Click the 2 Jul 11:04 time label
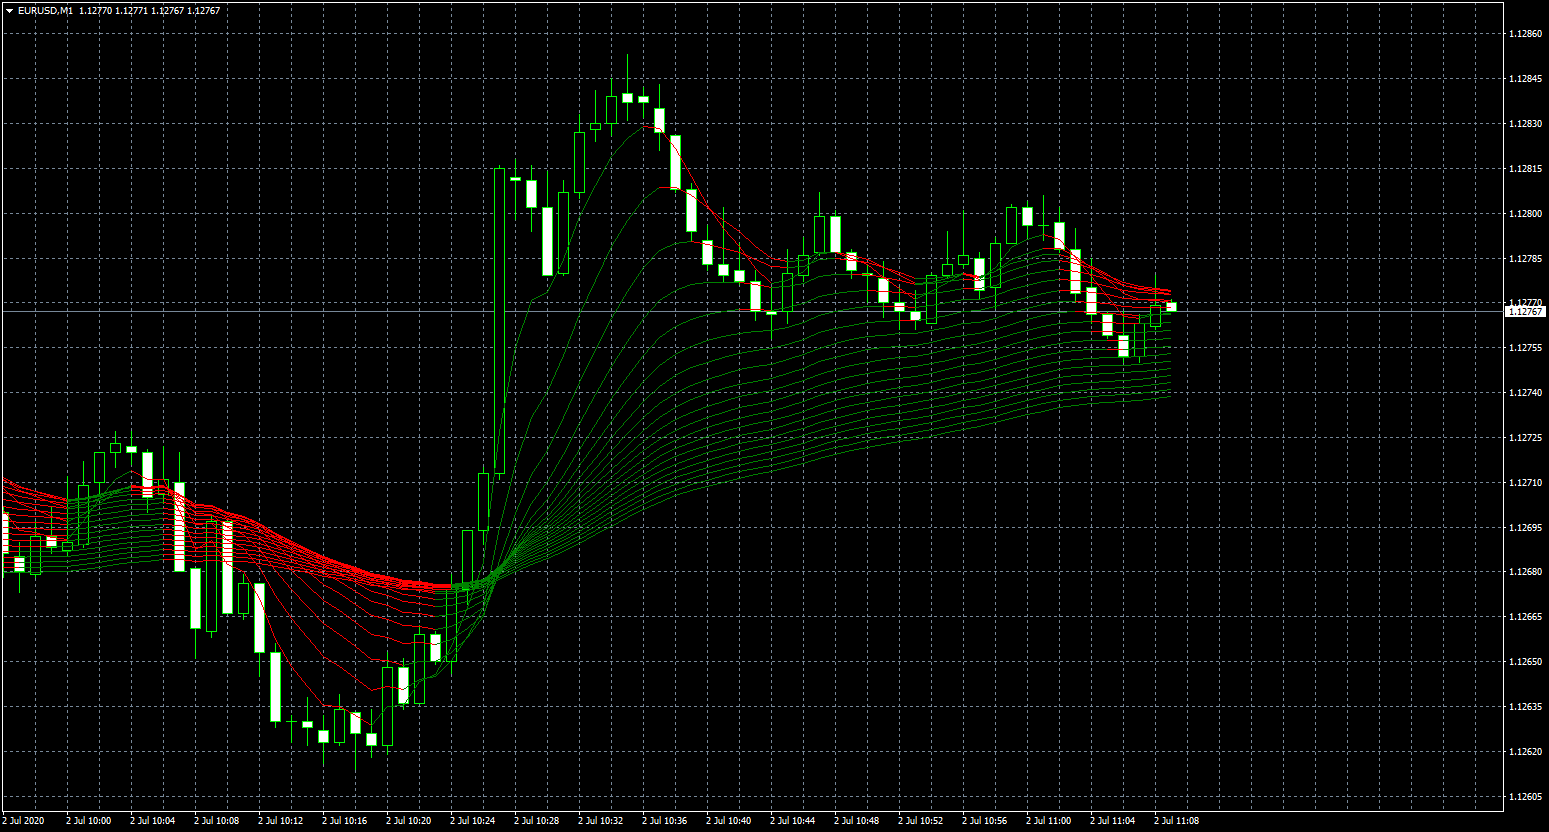The height and width of the screenshot is (832, 1549). (1112, 821)
